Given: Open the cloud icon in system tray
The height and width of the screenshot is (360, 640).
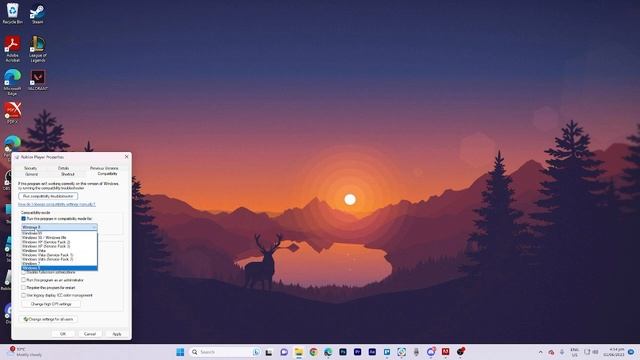Looking at the screenshot, I should (x=551, y=352).
